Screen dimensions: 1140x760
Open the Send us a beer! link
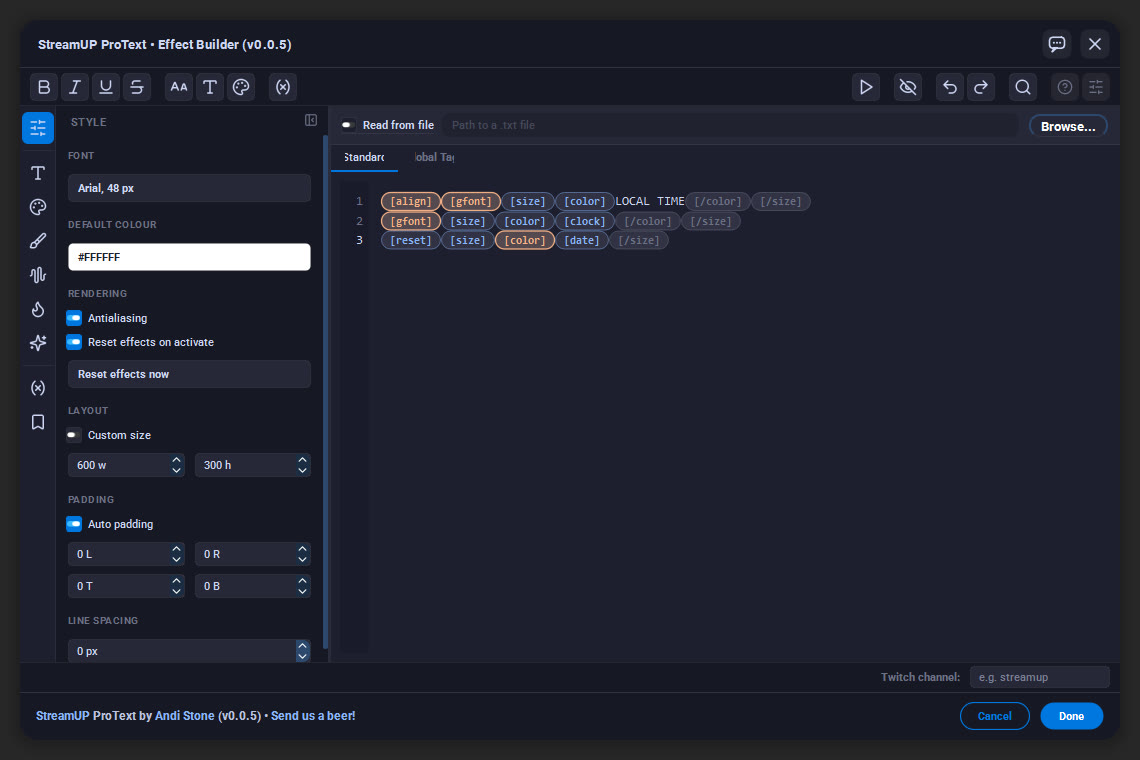click(x=313, y=716)
